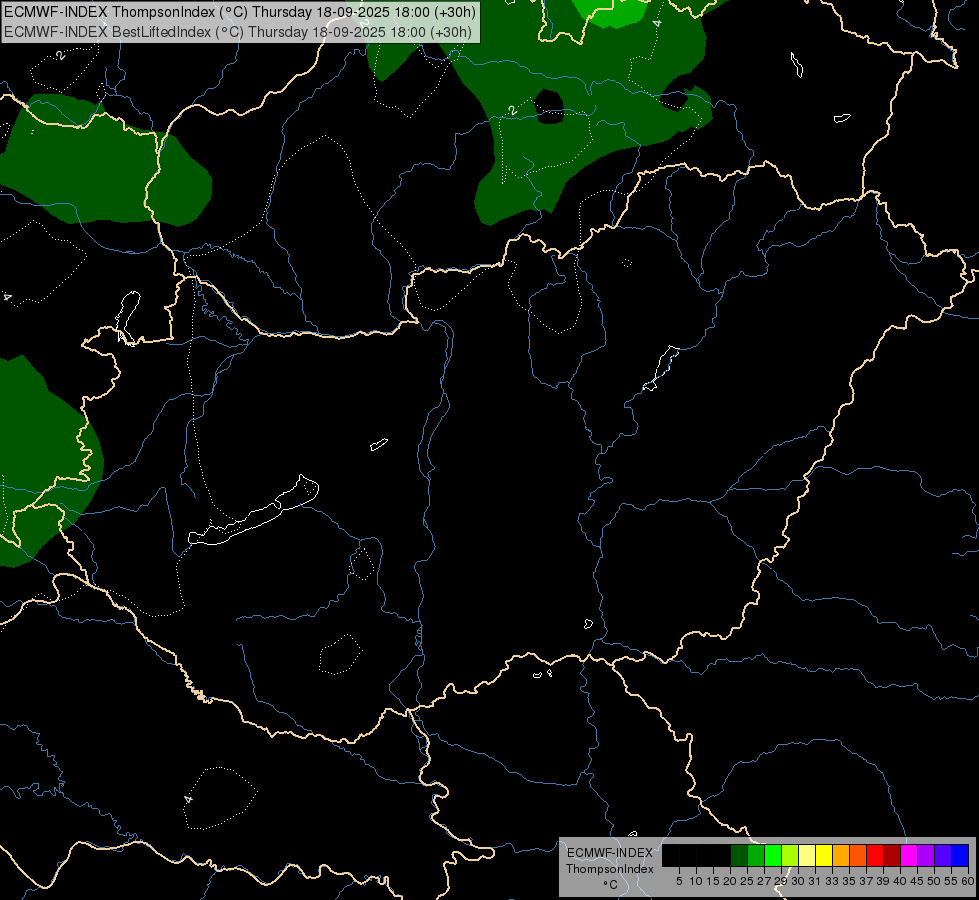Pick the orange 33–35 legend swatch

841,856
